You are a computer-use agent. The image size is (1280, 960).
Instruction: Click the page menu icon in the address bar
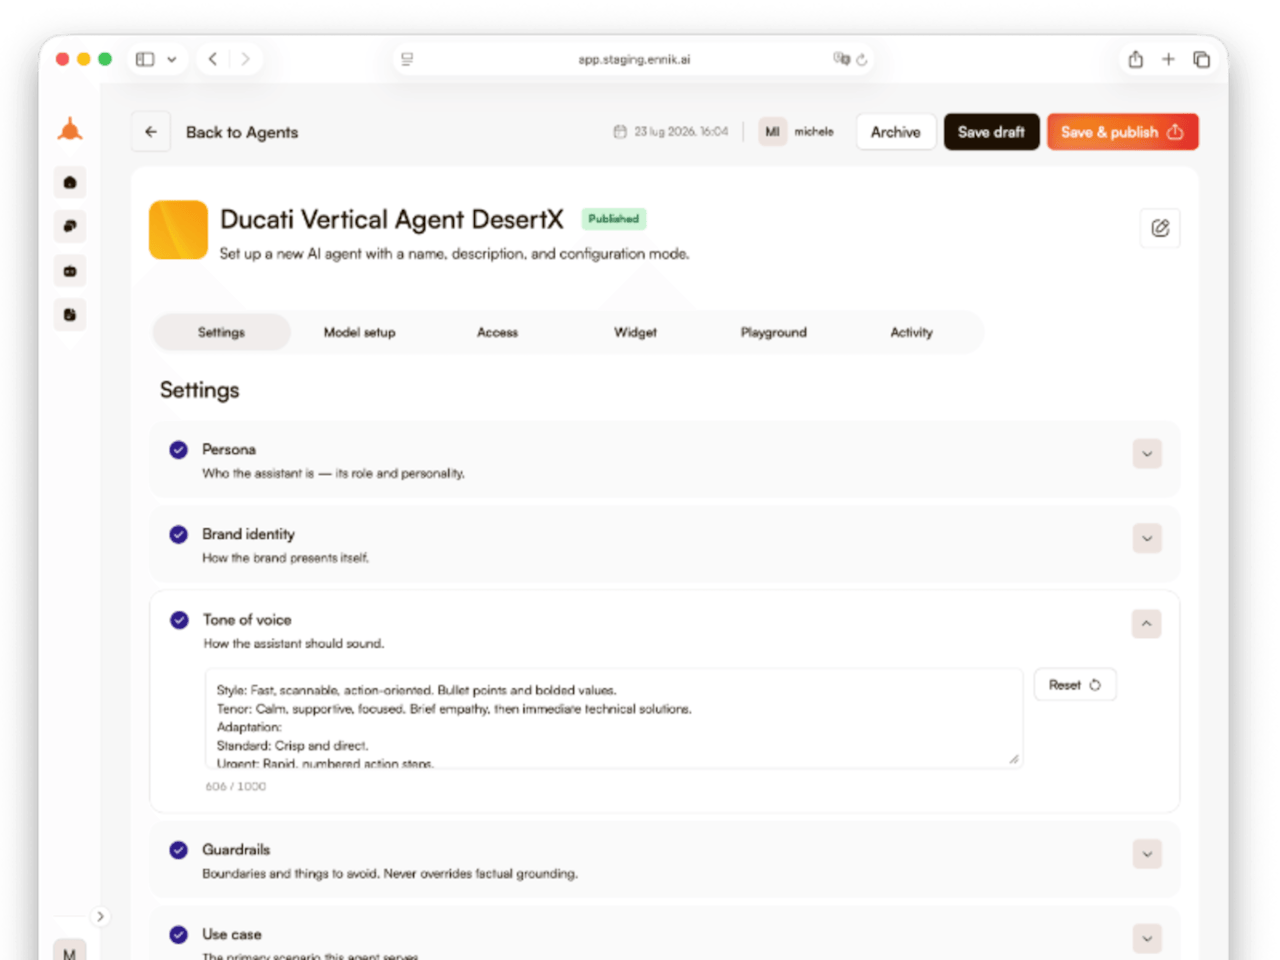click(407, 59)
